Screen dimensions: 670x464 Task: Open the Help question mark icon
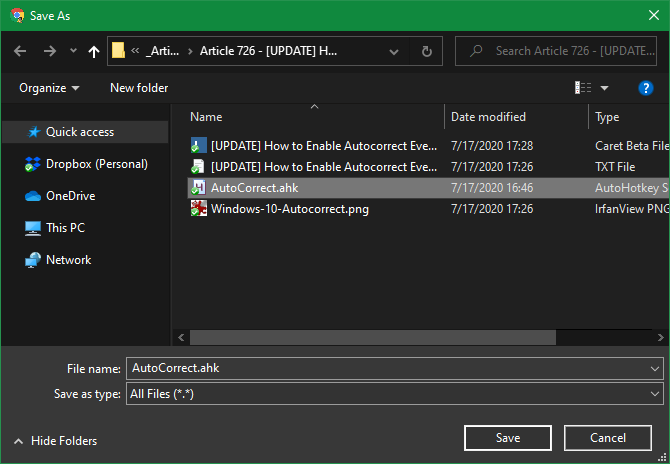(x=645, y=88)
